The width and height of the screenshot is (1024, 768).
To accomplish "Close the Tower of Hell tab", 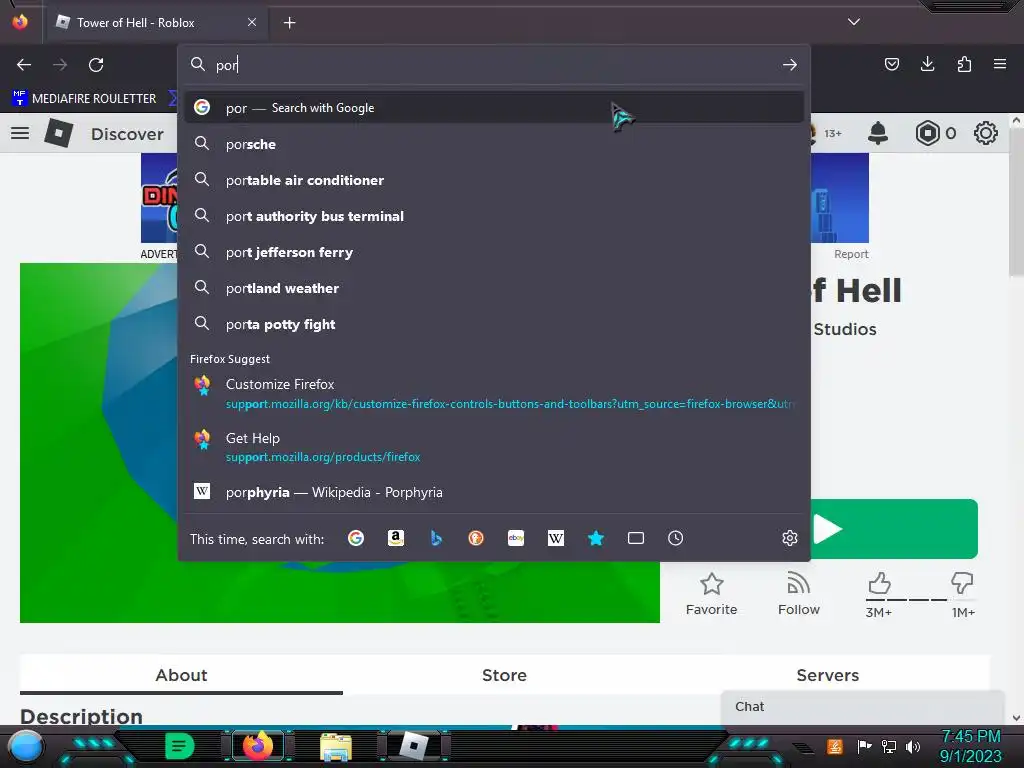I will point(252,22).
